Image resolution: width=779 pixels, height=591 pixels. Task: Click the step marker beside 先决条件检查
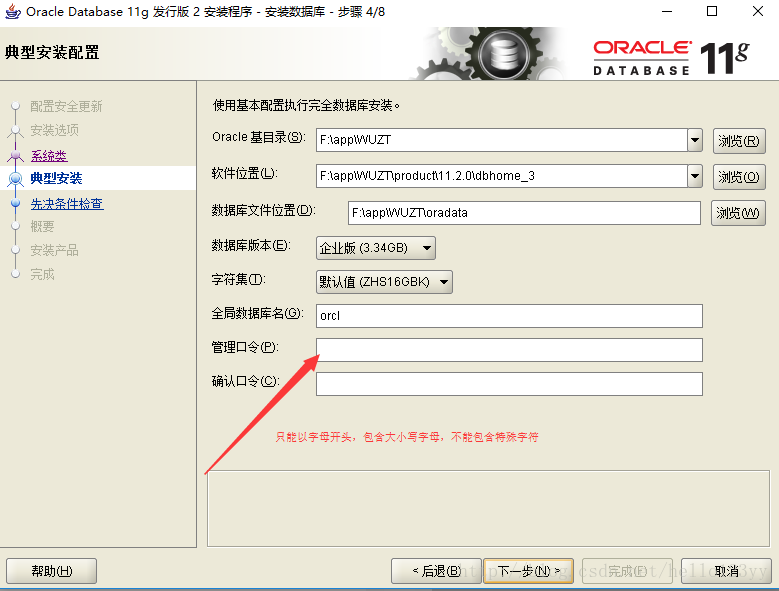click(x=15, y=203)
